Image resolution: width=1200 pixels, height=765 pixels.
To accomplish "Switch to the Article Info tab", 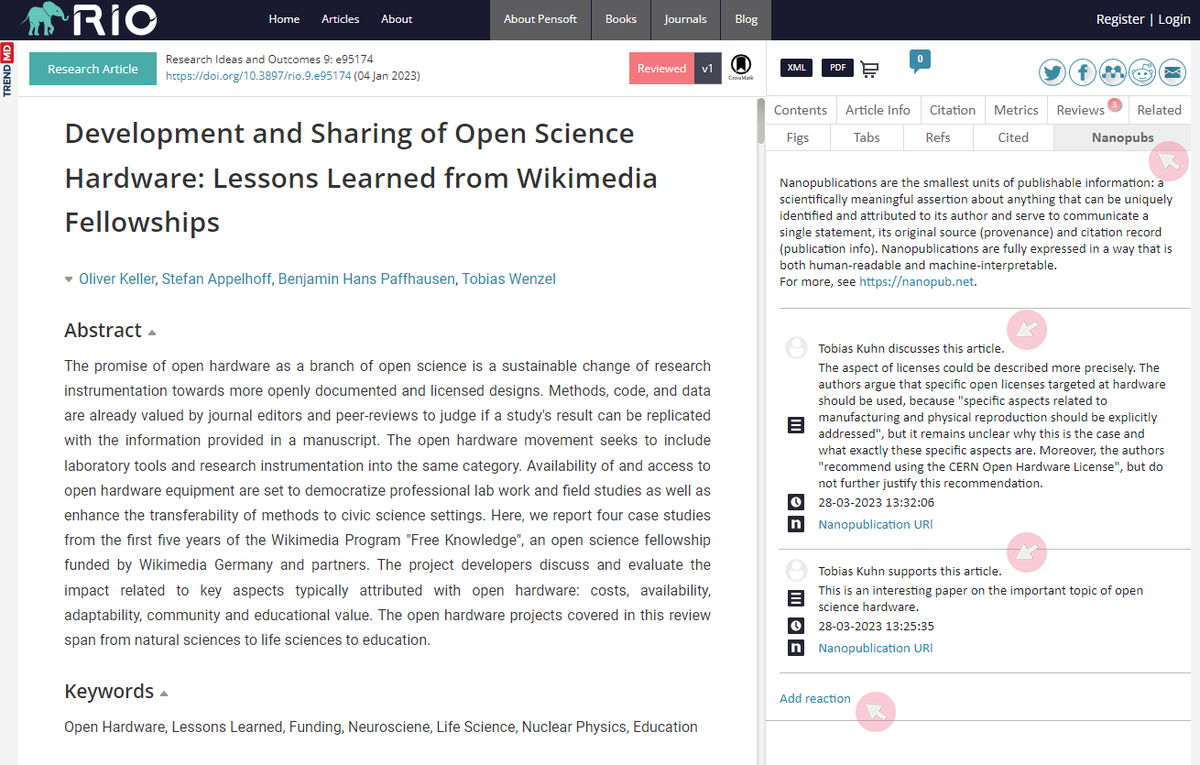I will 878,110.
